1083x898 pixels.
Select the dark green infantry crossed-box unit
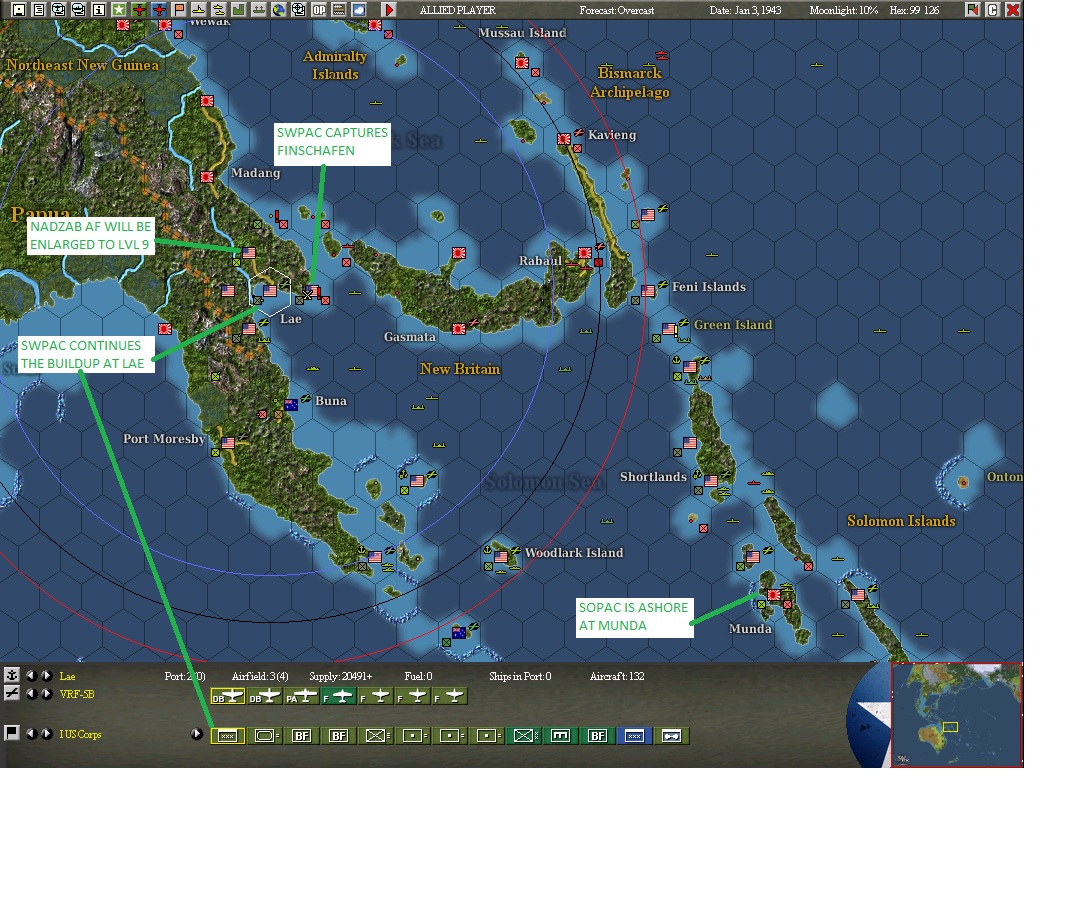click(524, 736)
